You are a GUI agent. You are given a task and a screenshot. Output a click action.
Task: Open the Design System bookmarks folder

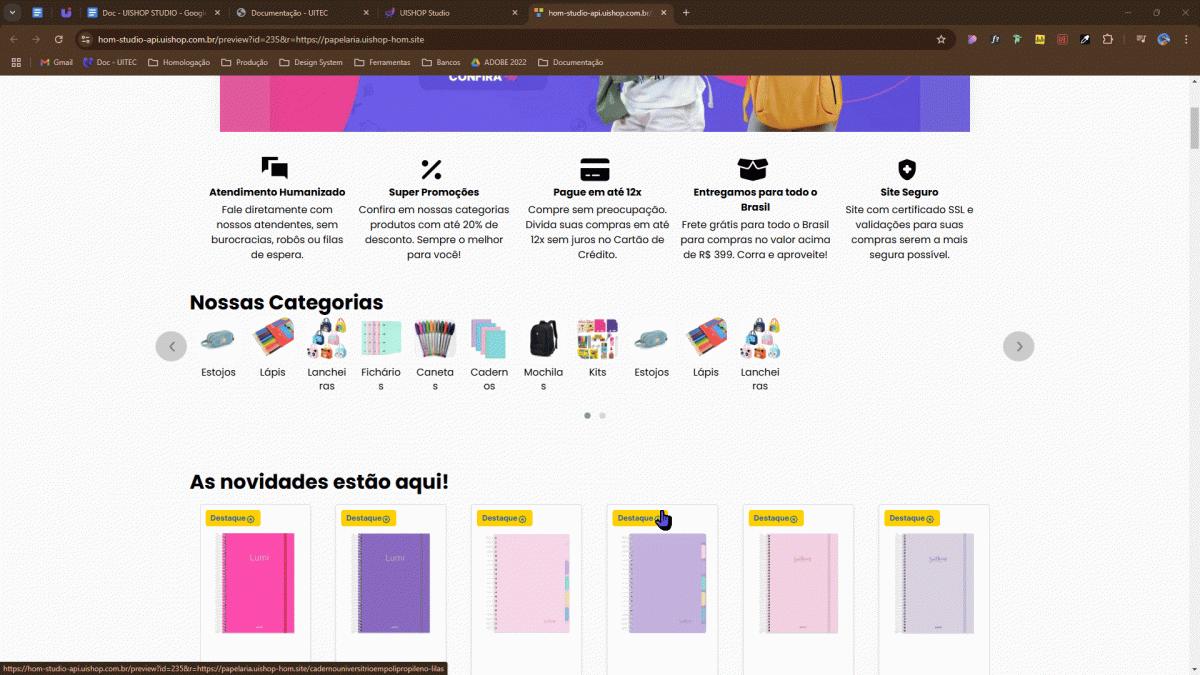coord(311,62)
